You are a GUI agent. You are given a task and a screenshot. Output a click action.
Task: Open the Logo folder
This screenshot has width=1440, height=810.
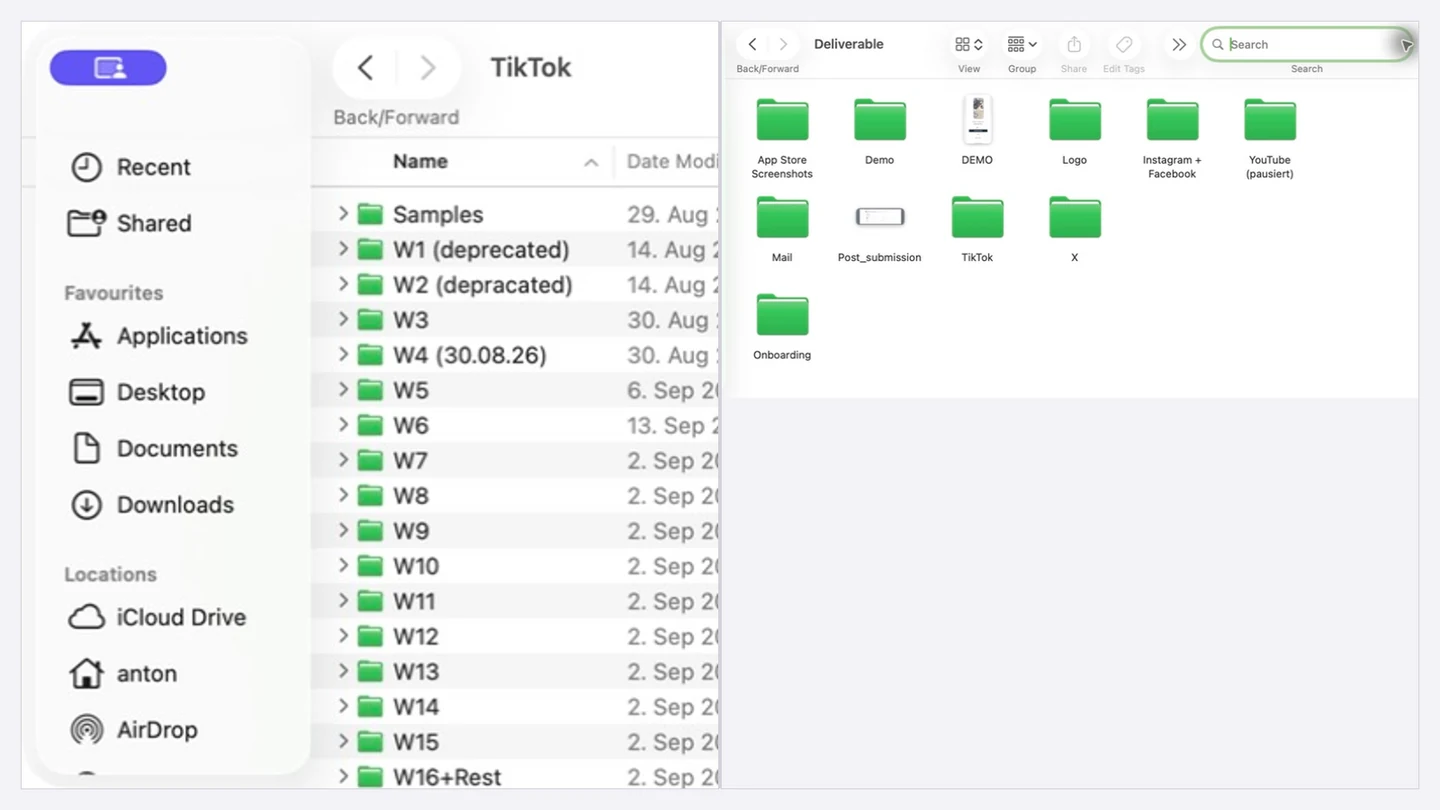click(x=1075, y=131)
